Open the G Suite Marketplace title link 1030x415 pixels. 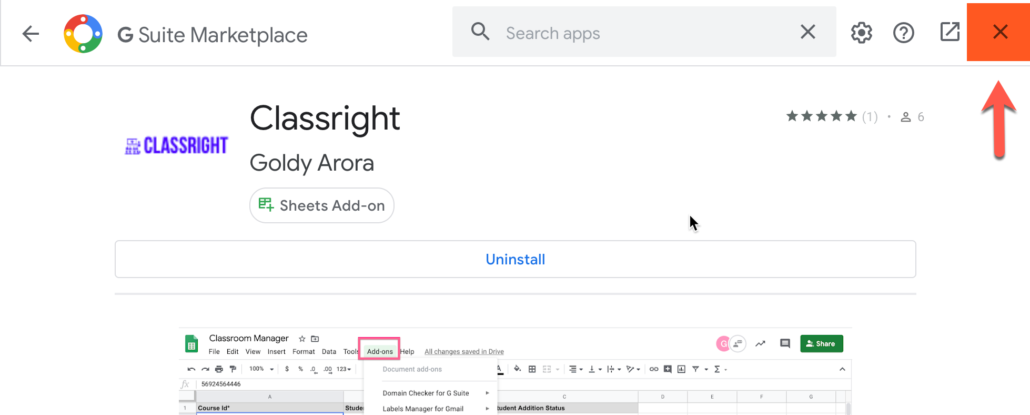212,34
